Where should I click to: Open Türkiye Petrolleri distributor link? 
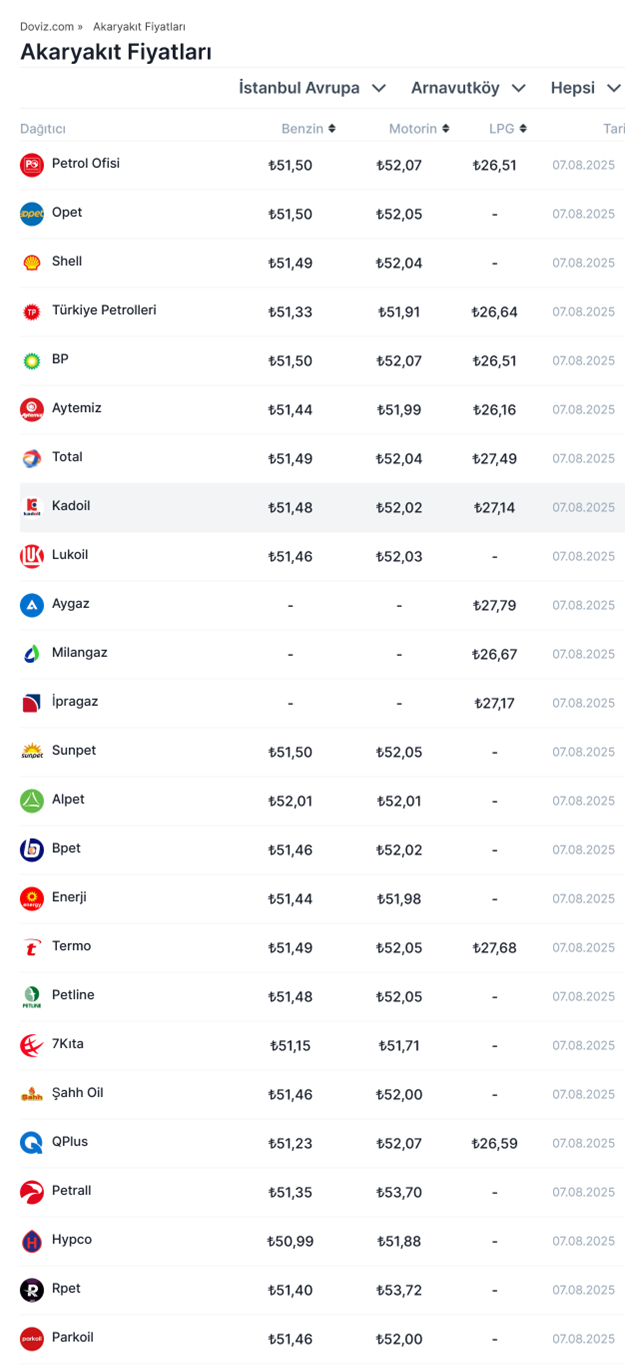(104, 310)
